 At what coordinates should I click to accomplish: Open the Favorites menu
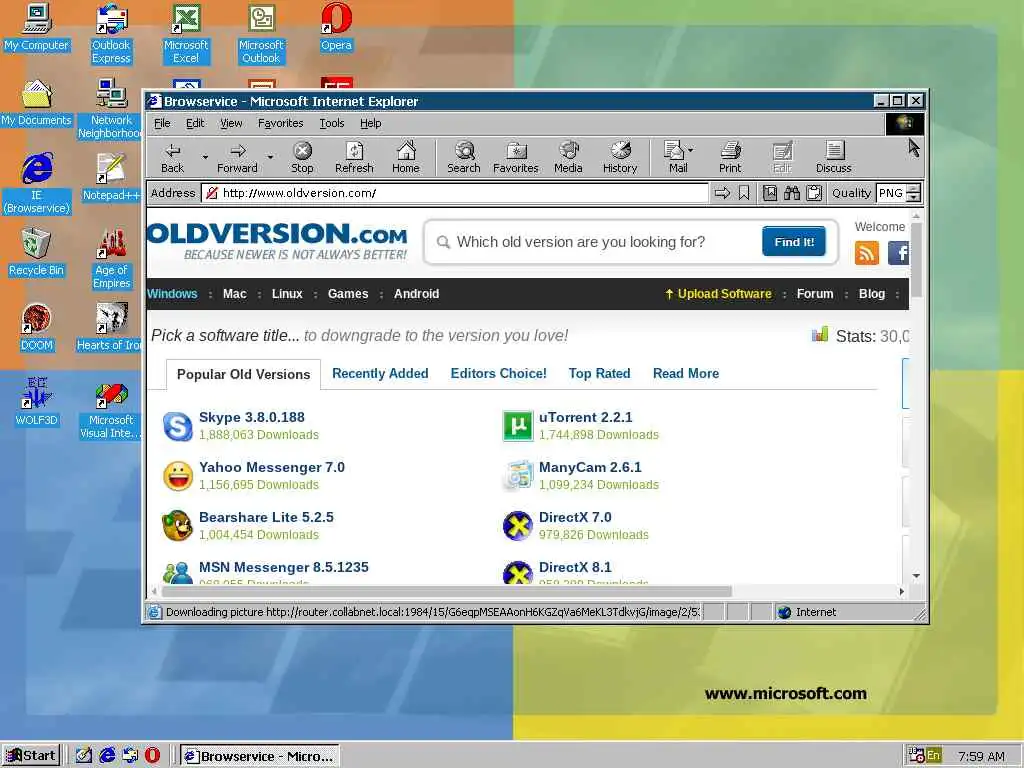[280, 123]
